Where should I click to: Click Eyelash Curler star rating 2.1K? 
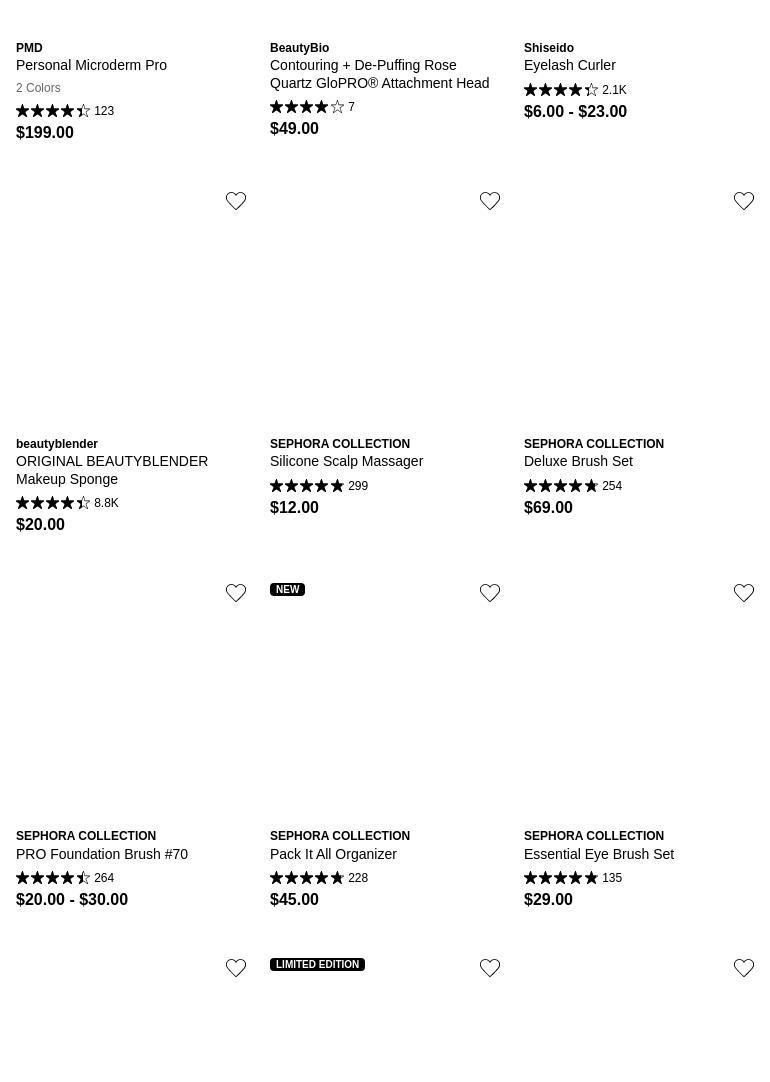tap(575, 90)
